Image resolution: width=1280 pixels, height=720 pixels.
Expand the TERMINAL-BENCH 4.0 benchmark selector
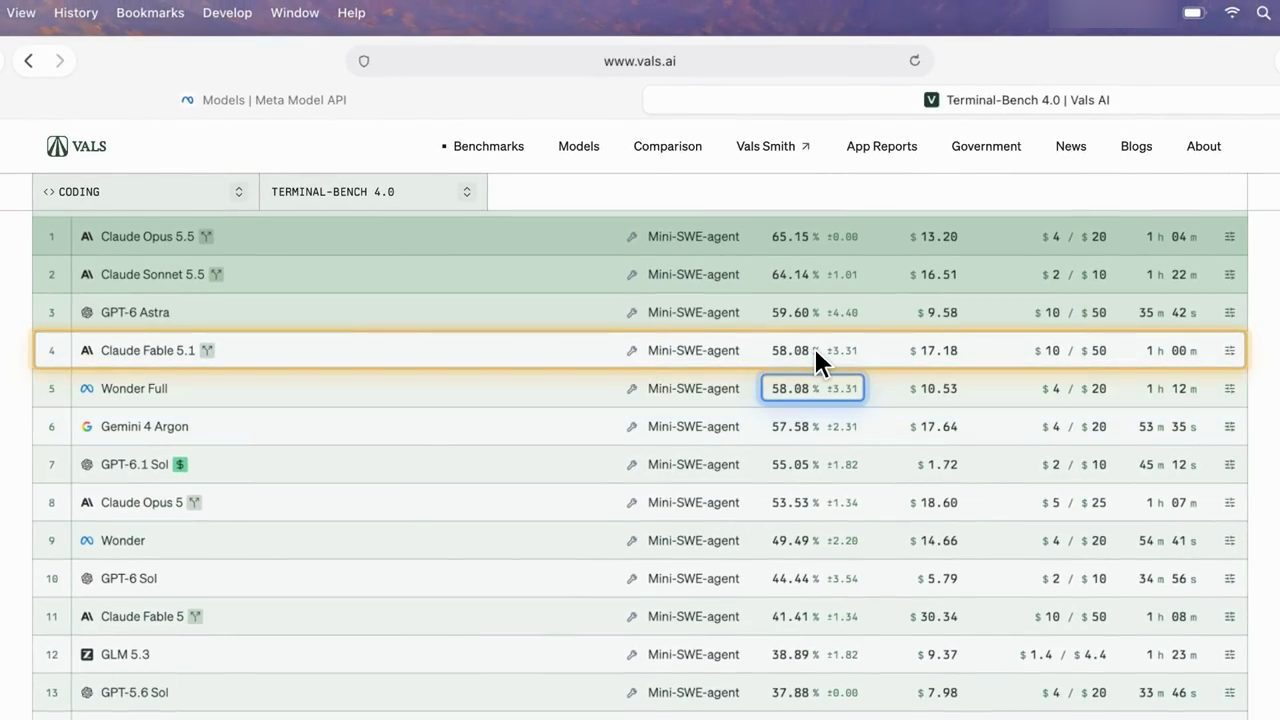point(373,192)
